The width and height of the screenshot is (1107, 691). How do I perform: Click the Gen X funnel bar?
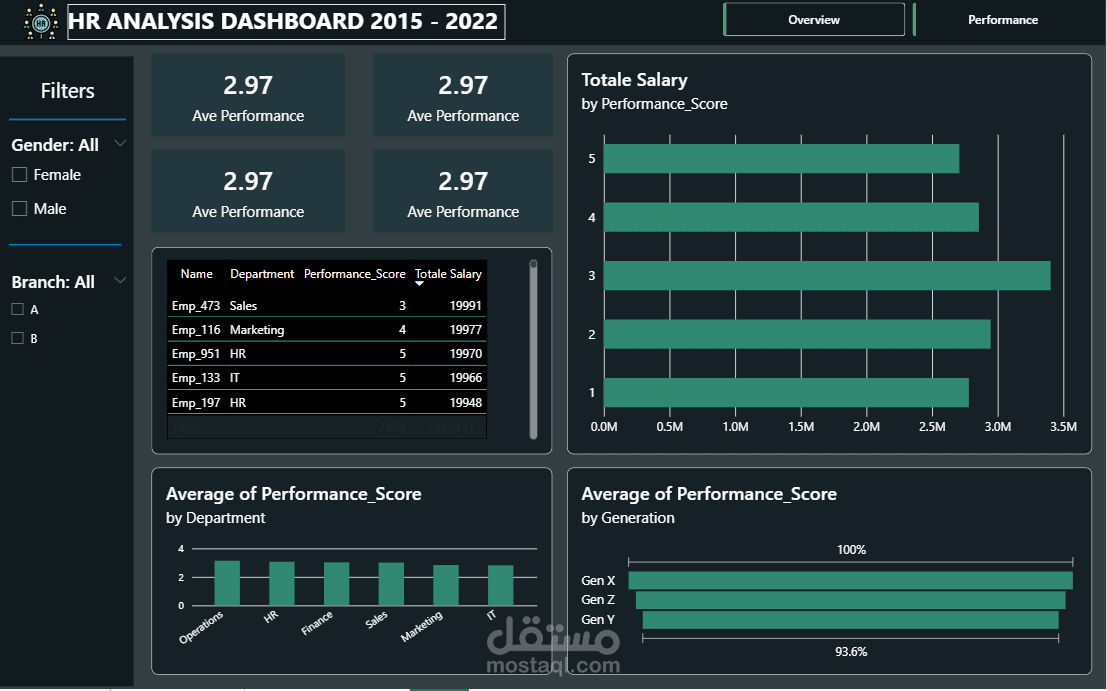click(x=851, y=580)
